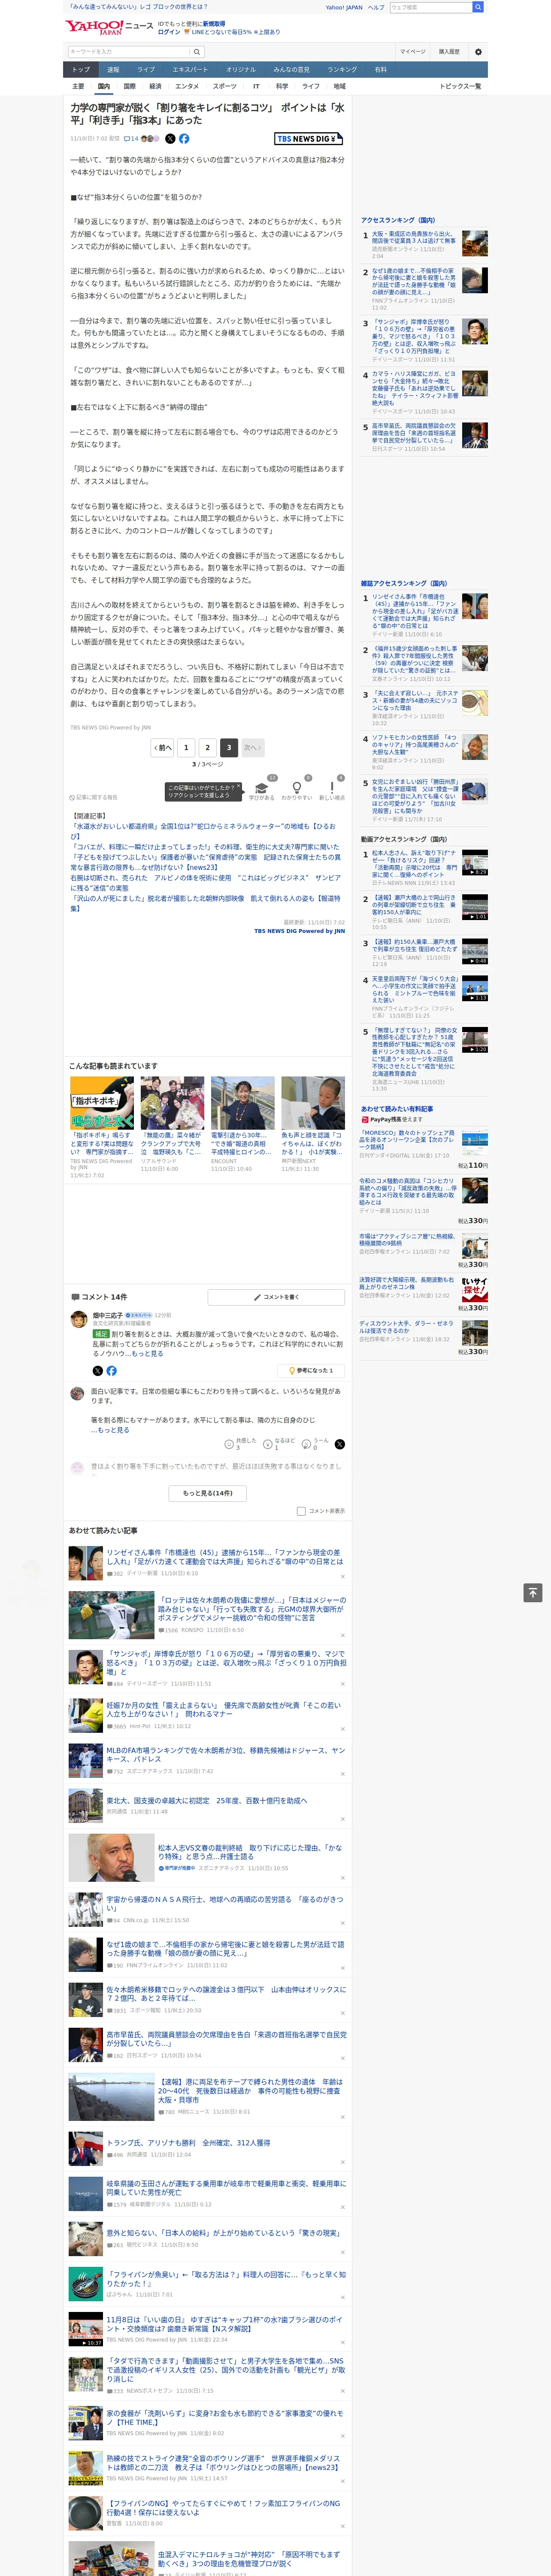The image size is (551, 2576).
Task: Open 購入履歴 link
Action: pos(449,52)
